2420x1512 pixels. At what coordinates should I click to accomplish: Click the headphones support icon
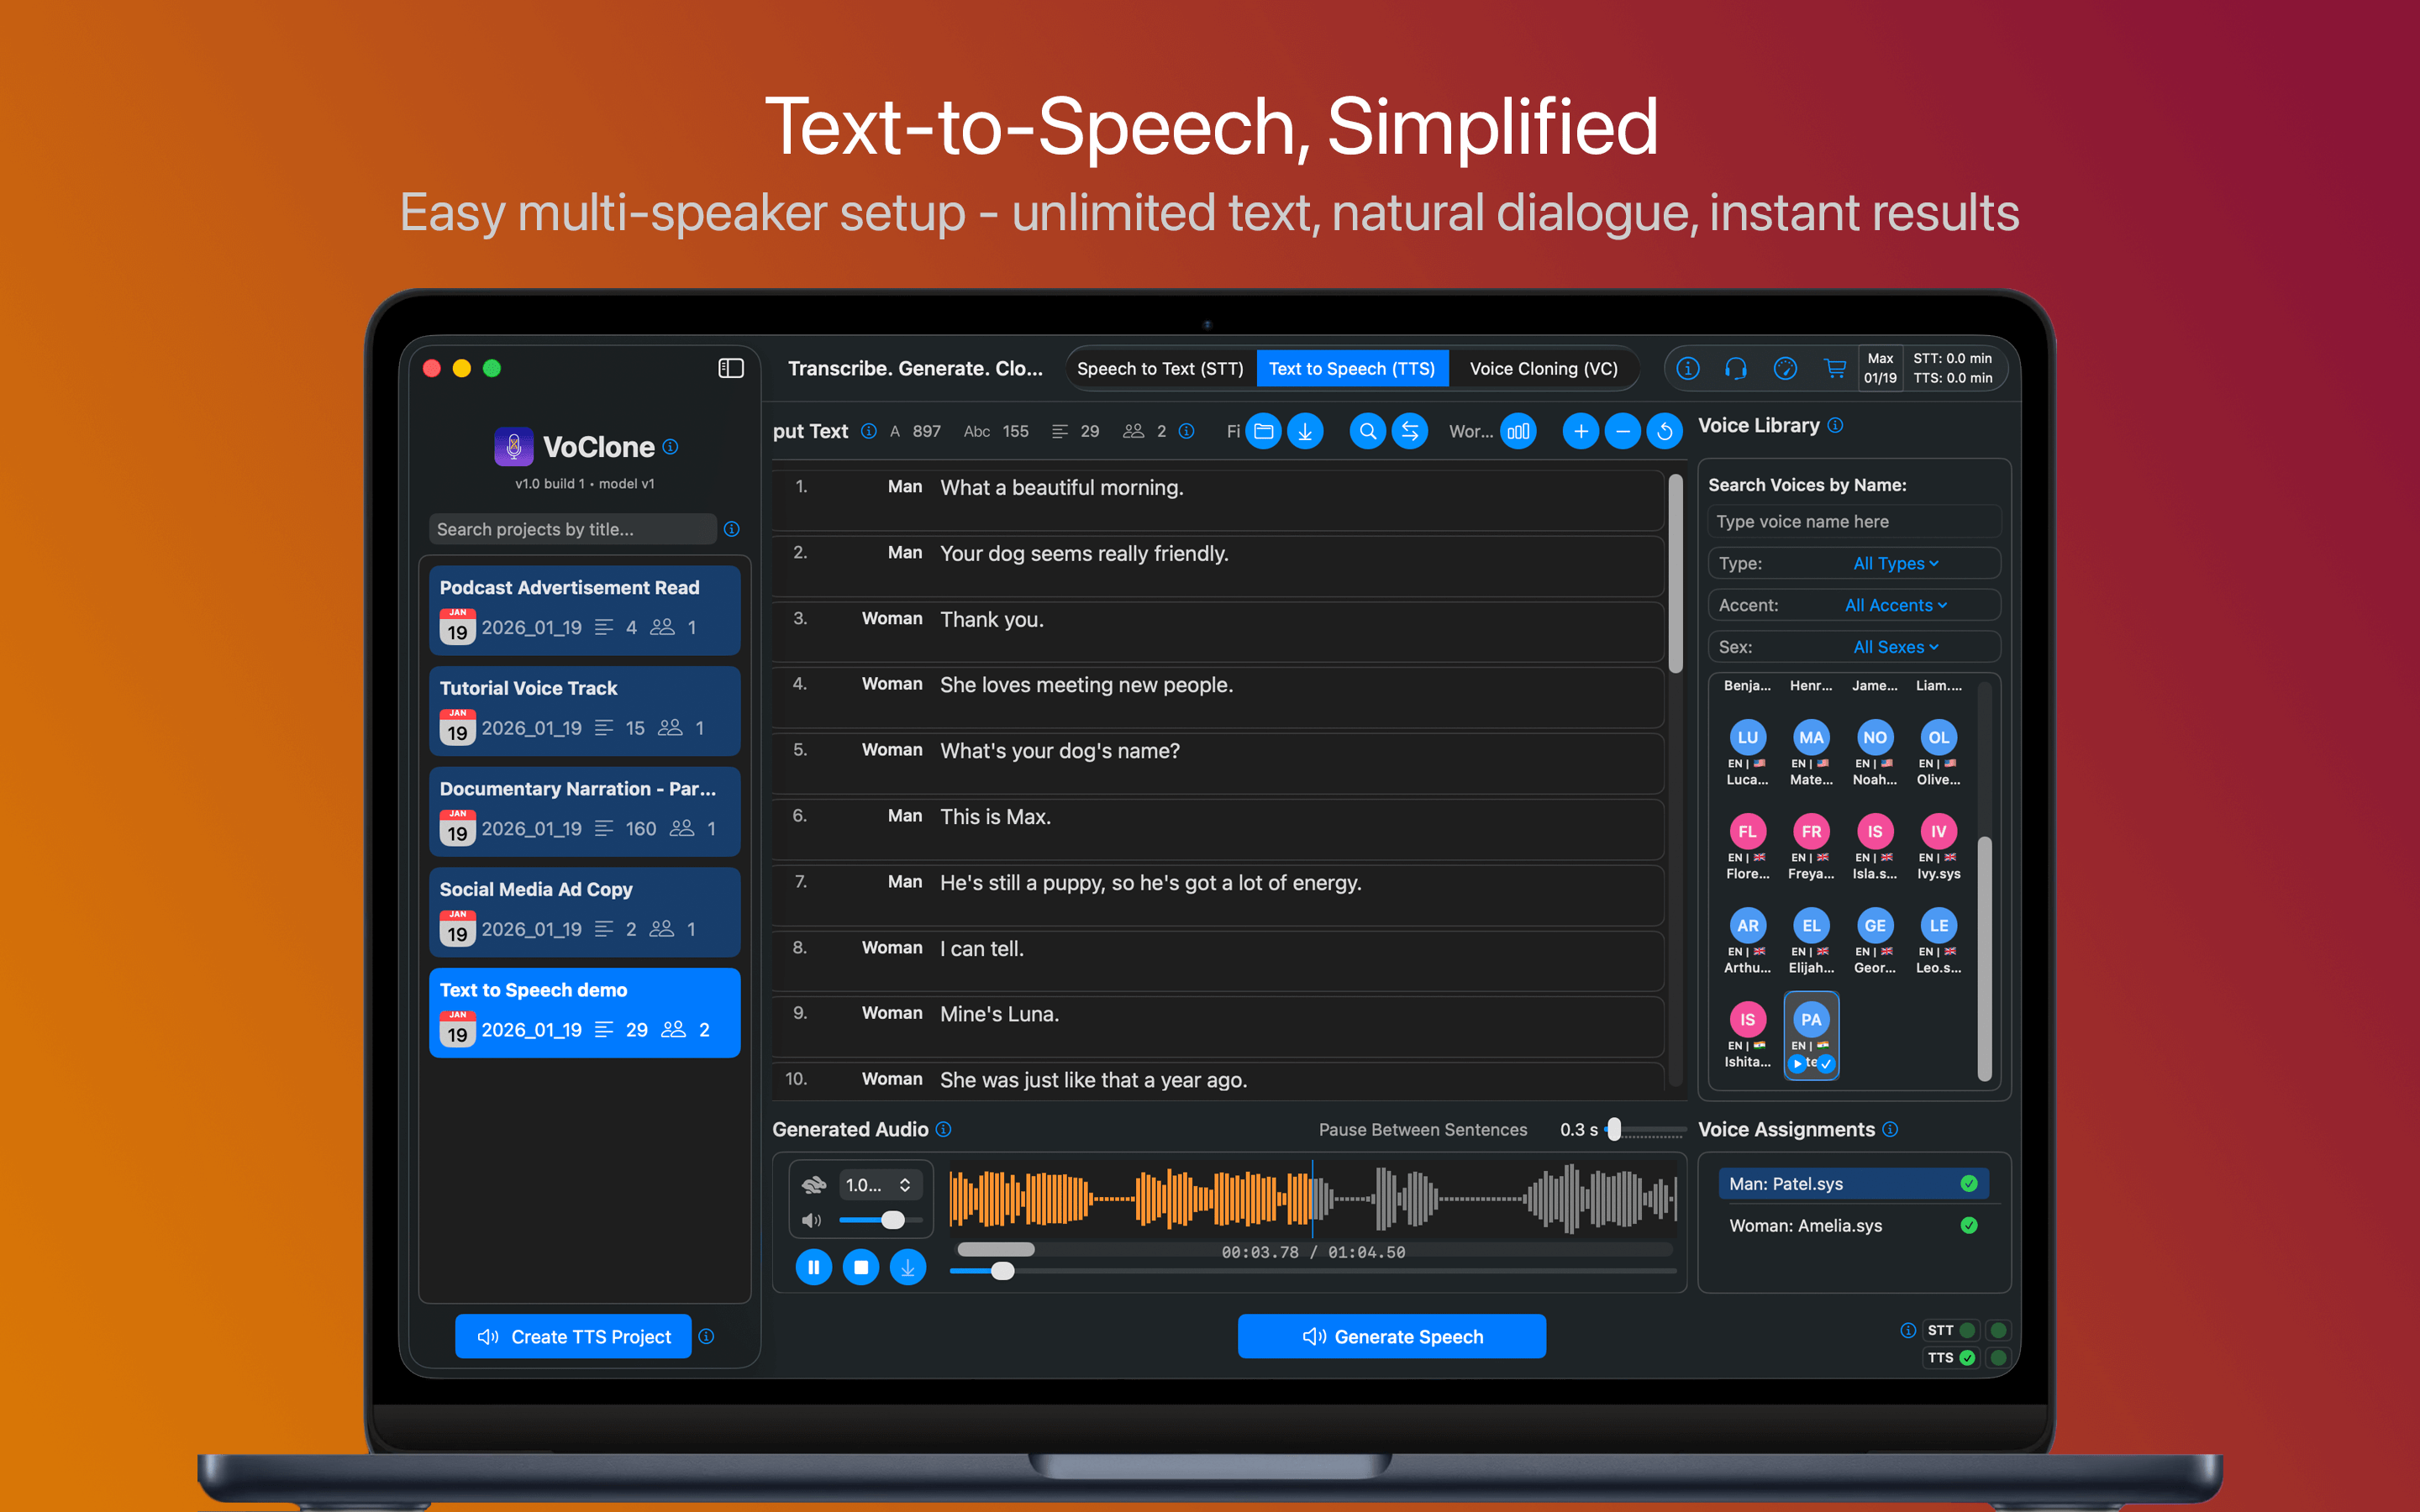click(1736, 368)
